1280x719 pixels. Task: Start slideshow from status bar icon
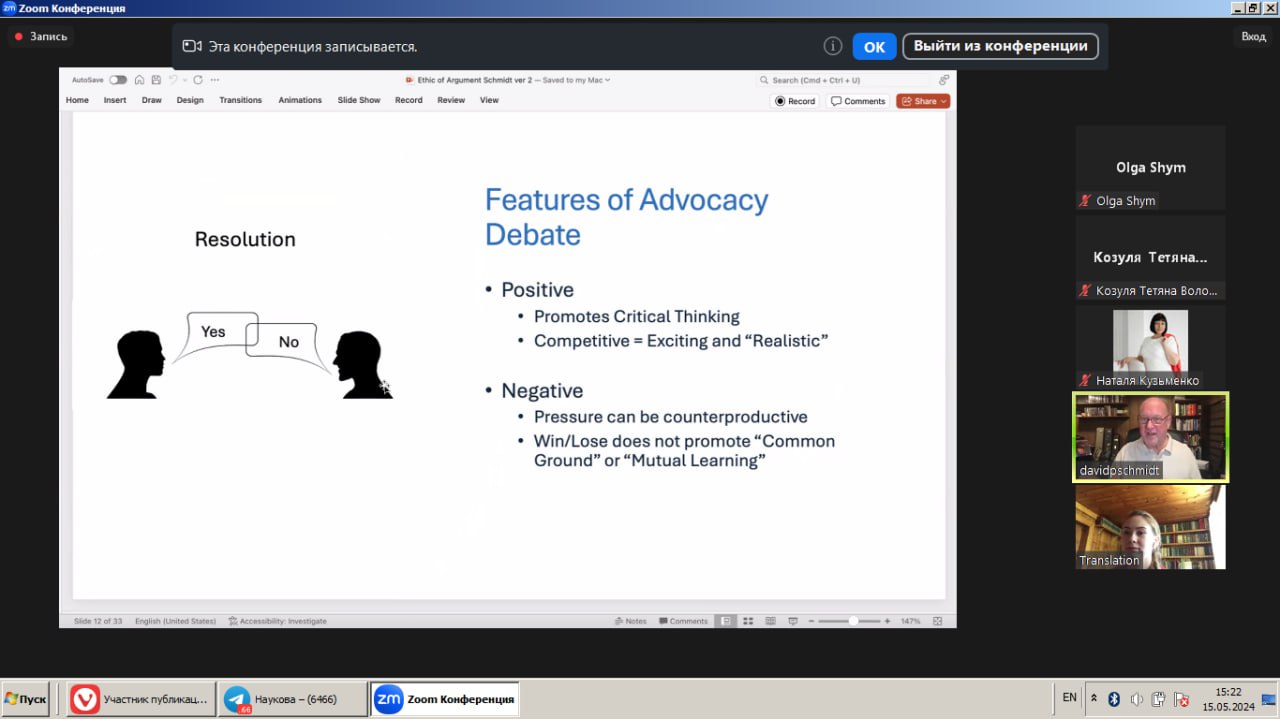point(793,621)
